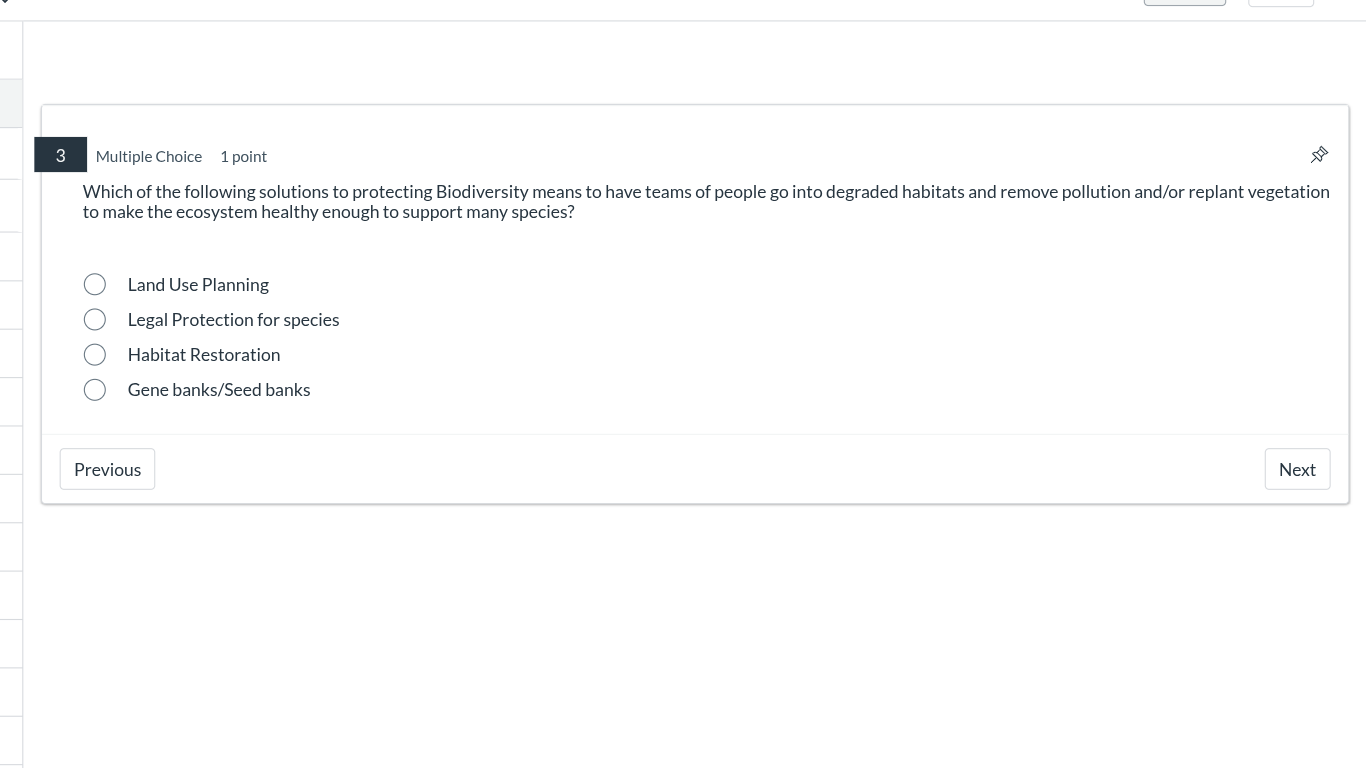Click the "Multiple Choice" question type label
Screen dimensions: 1366x768
coord(149,157)
